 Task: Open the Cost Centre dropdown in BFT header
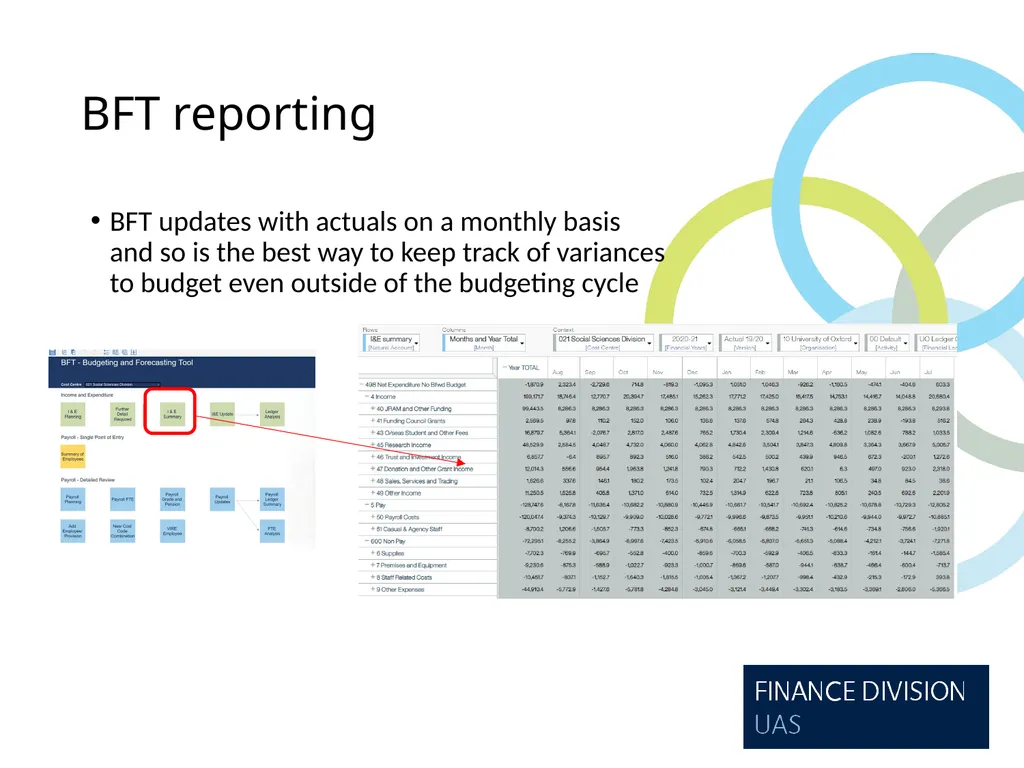(x=122, y=384)
